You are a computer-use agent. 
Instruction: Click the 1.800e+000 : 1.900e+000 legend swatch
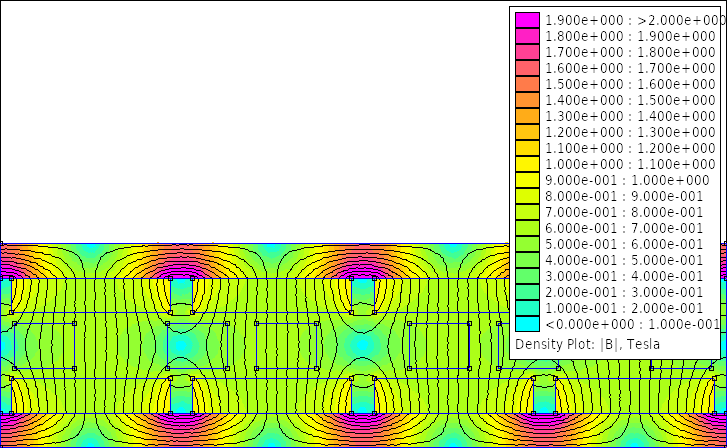[527, 36]
